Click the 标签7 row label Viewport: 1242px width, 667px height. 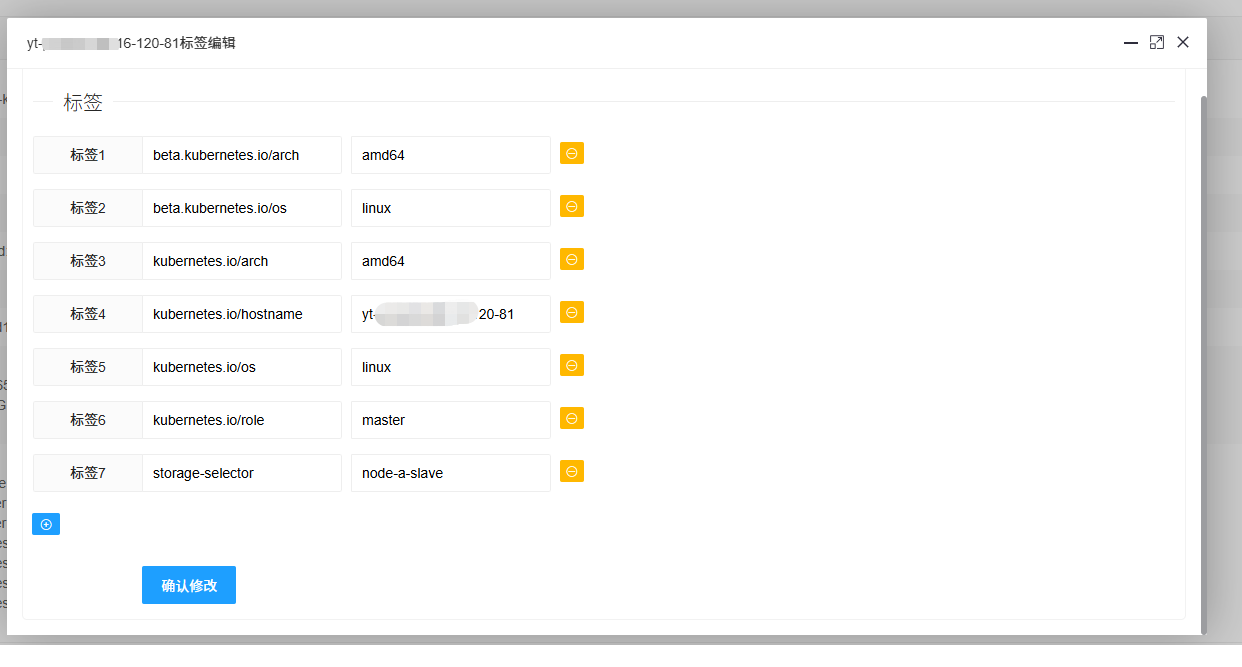point(88,473)
